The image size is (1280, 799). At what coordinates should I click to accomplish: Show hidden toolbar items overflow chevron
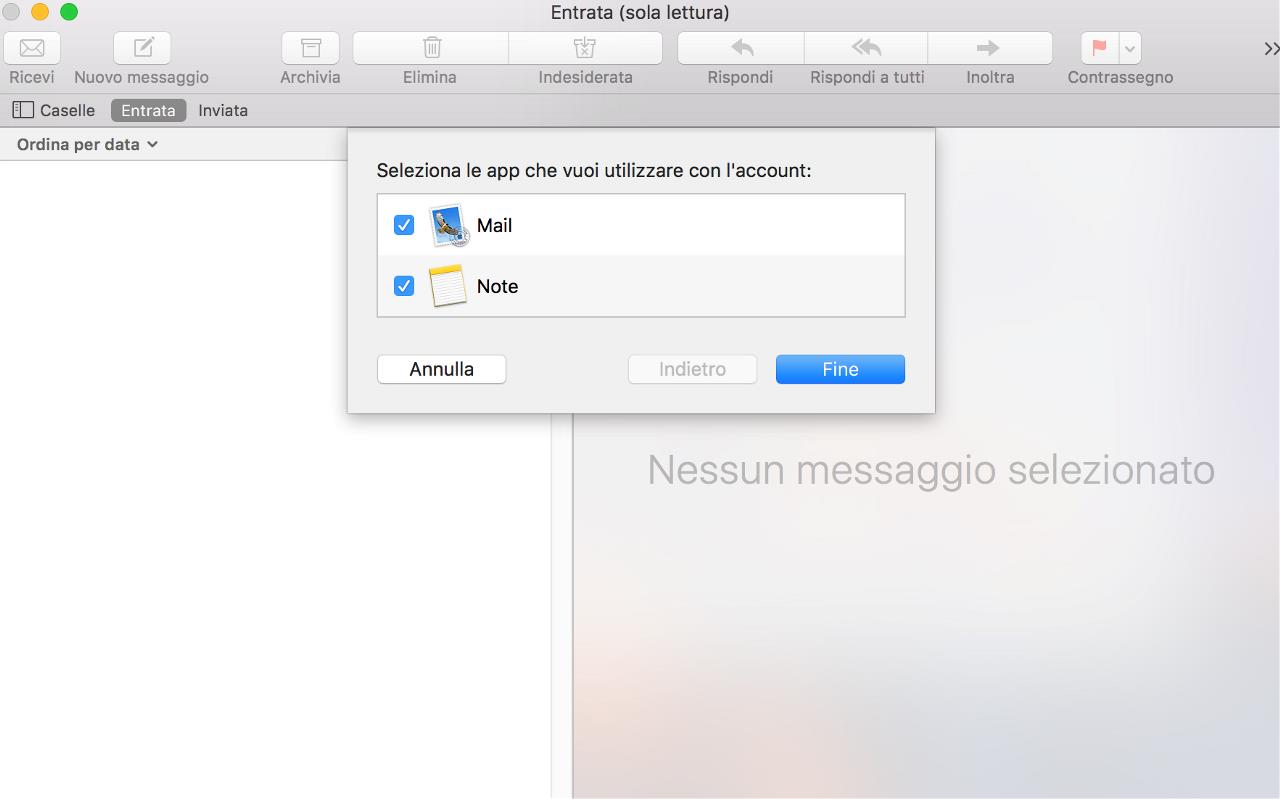coord(1271,48)
